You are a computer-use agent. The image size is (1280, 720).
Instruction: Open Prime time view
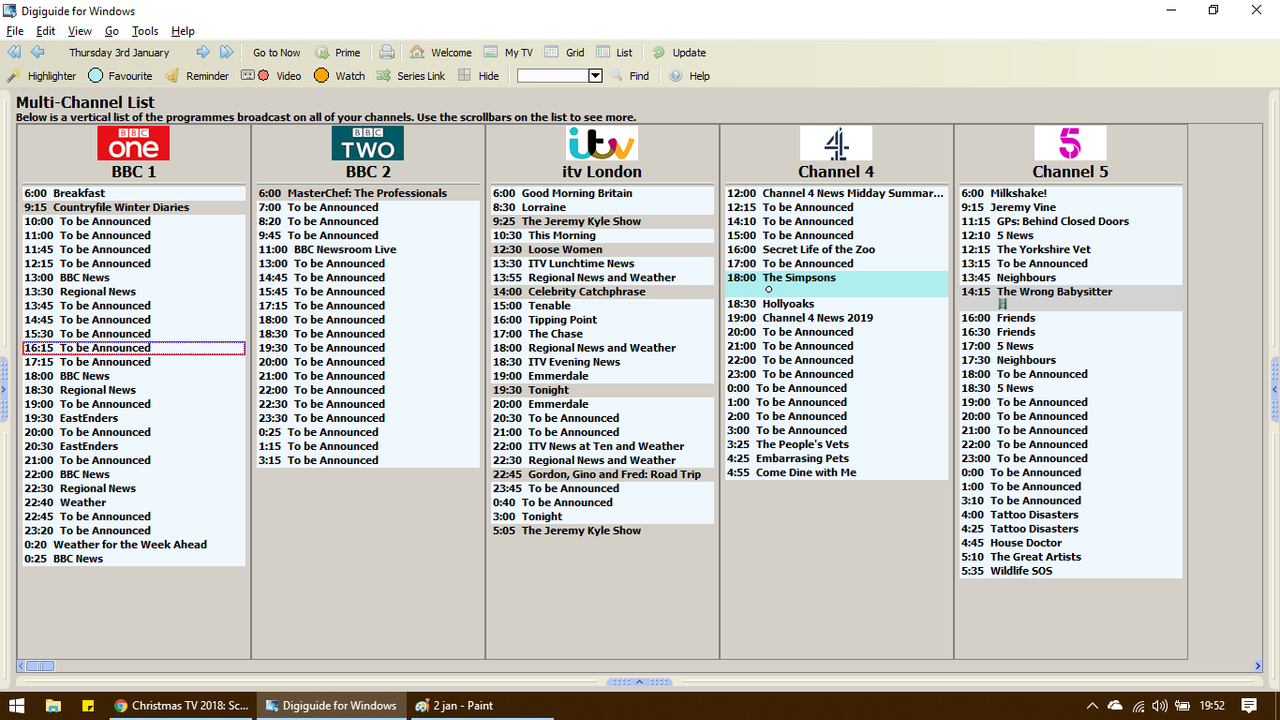point(338,53)
